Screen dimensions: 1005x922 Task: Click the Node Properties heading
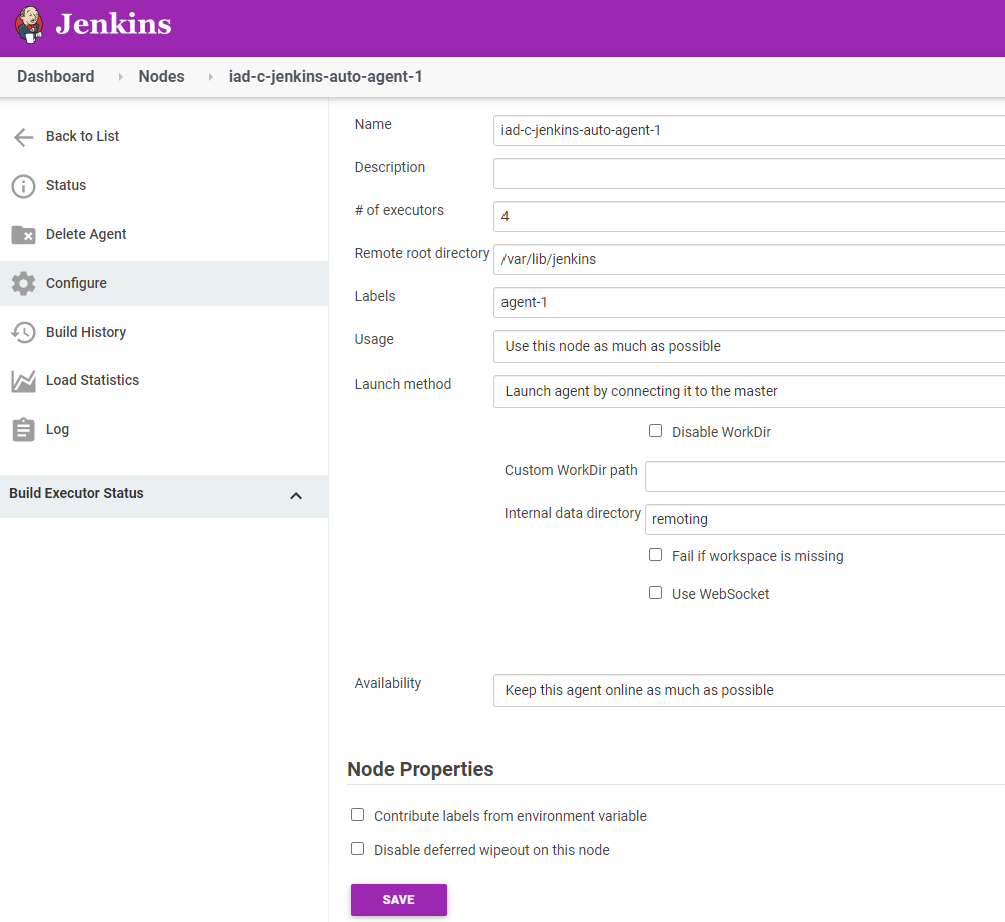click(x=420, y=769)
